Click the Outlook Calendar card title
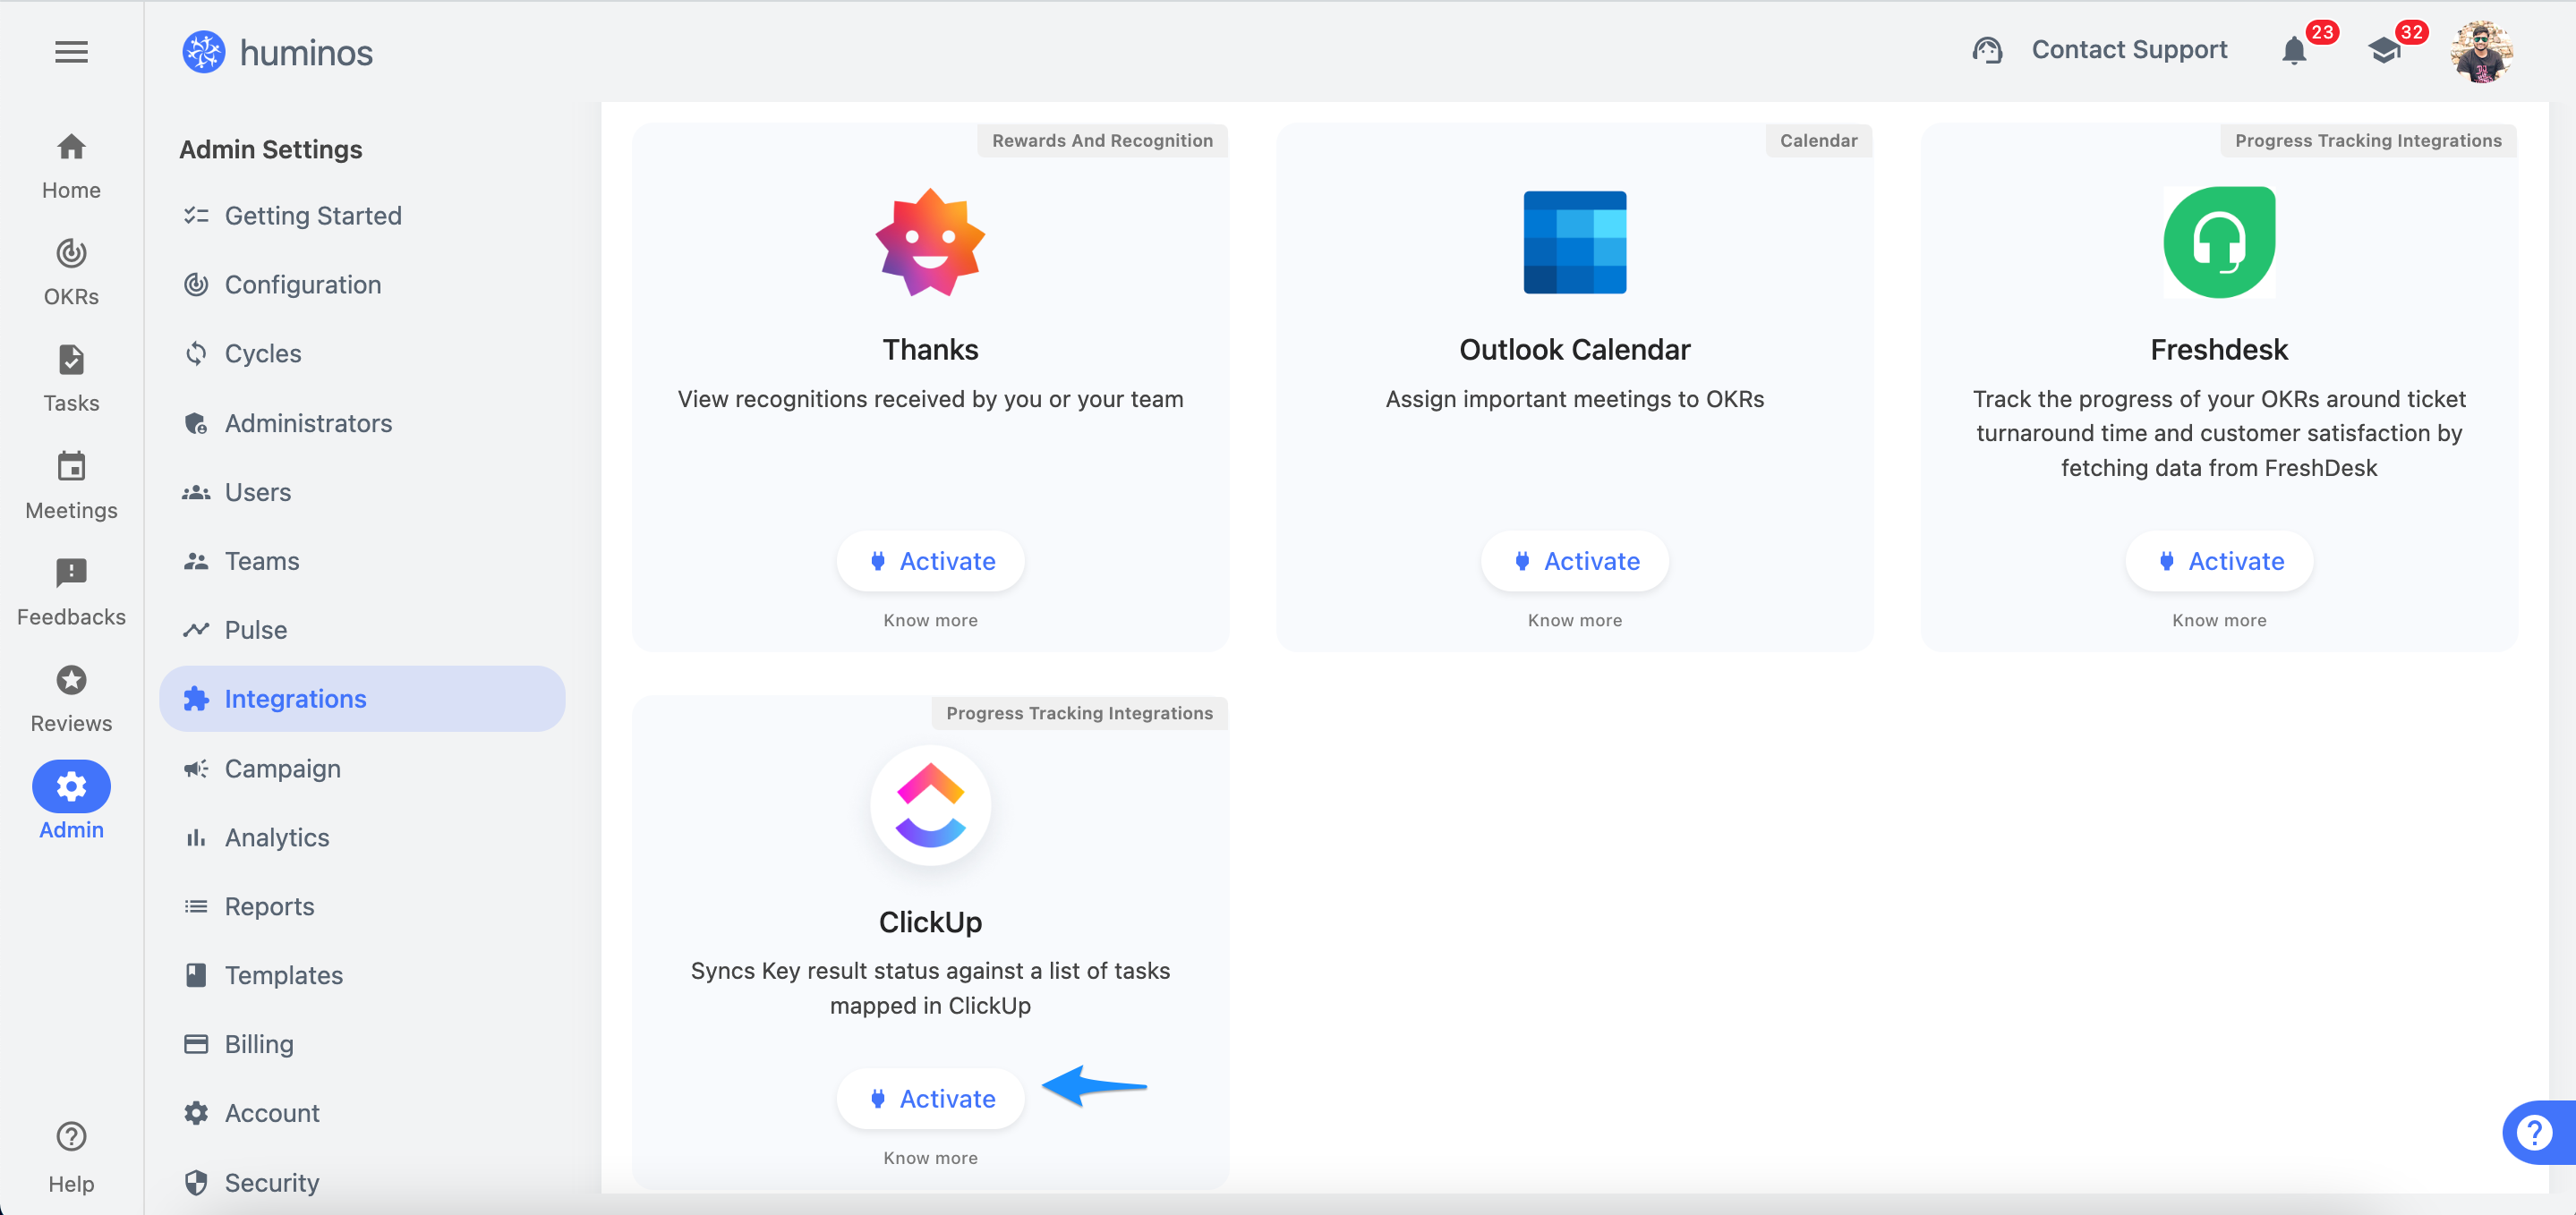This screenshot has width=2576, height=1215. [x=1574, y=350]
